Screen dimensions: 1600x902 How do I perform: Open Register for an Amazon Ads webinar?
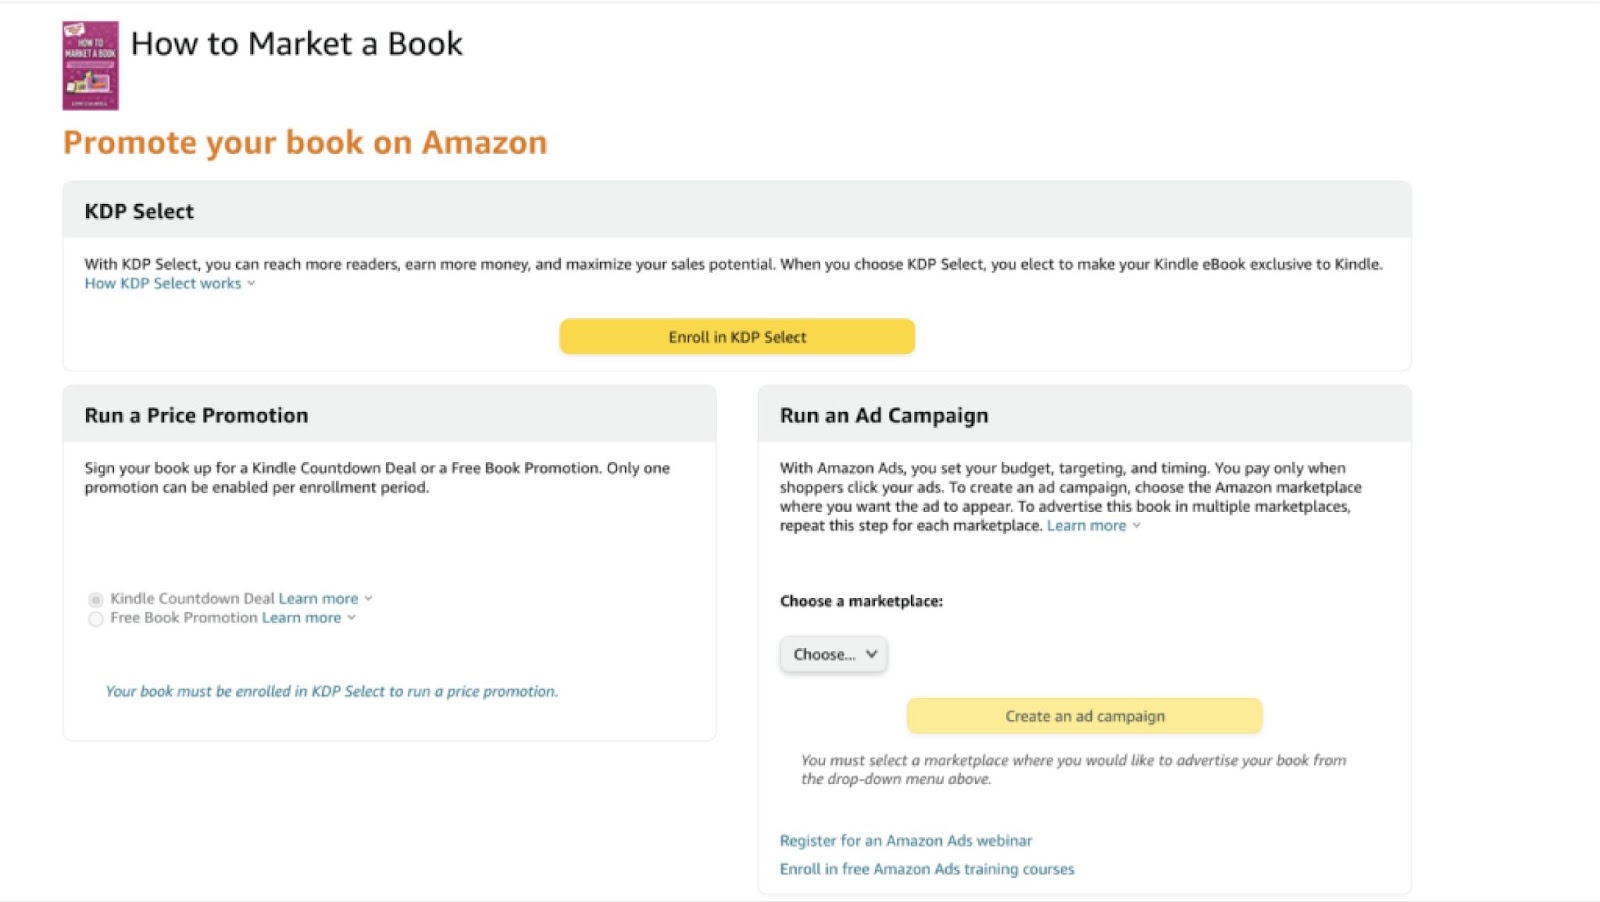[905, 840]
